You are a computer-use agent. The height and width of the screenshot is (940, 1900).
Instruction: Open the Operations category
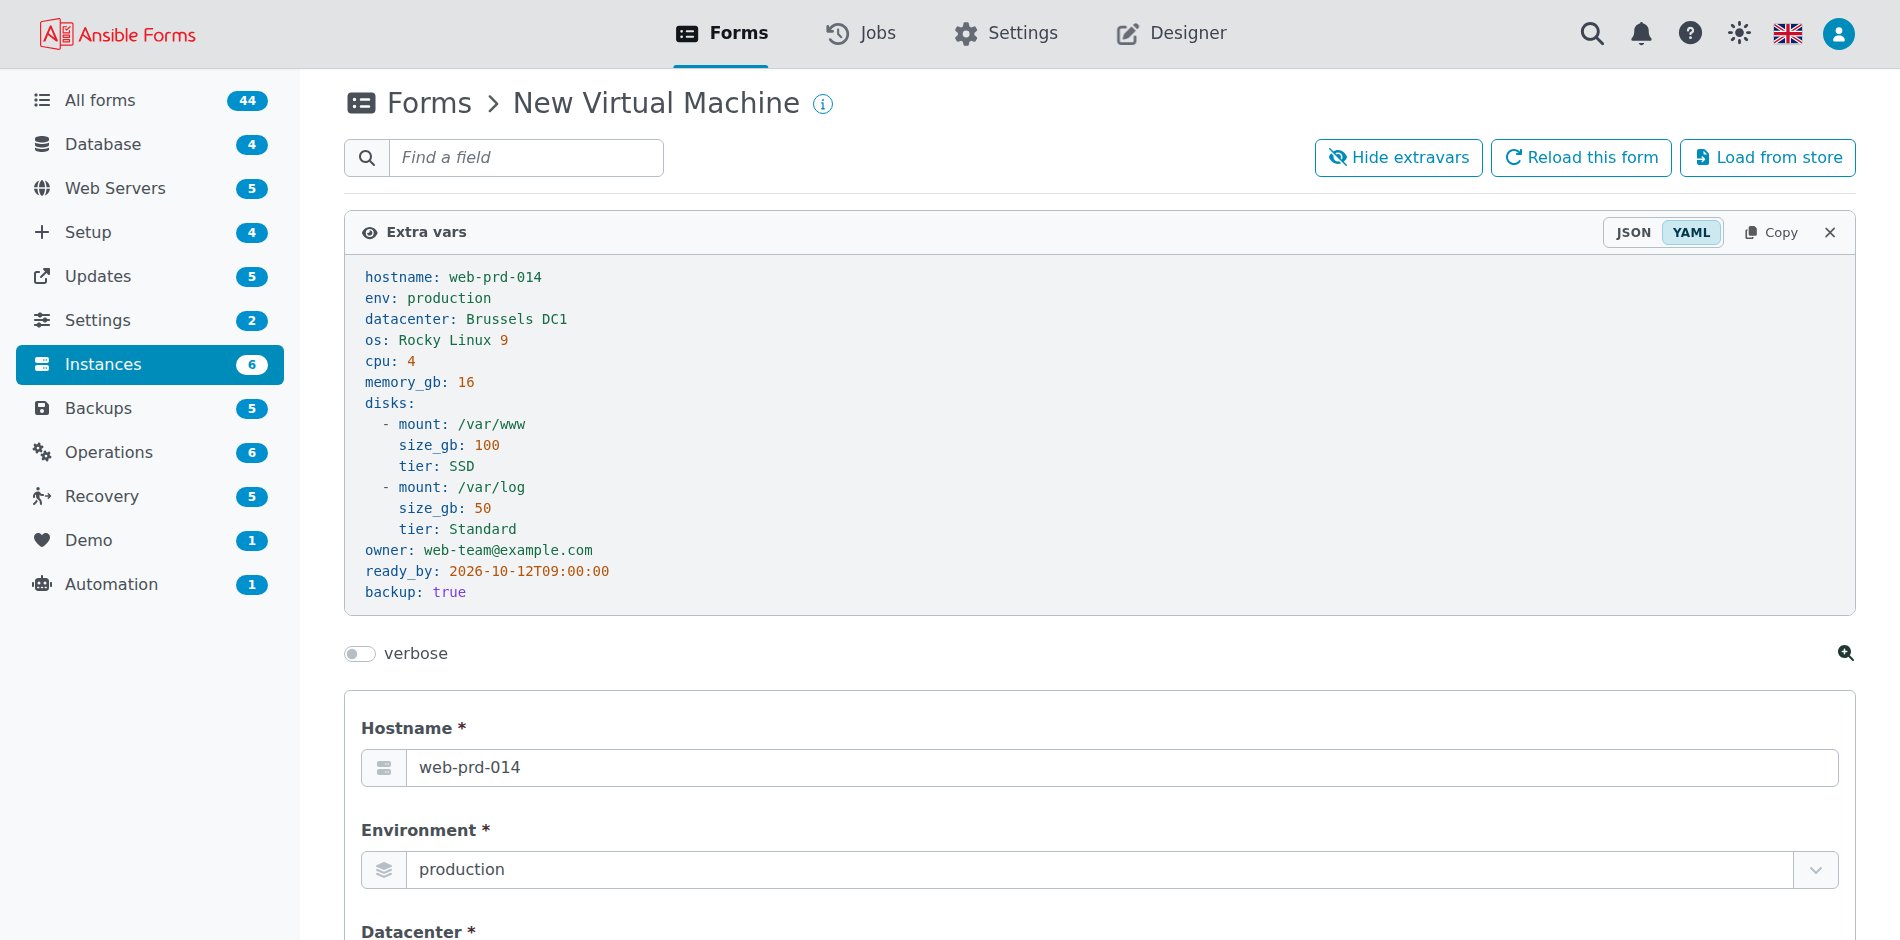tap(150, 452)
